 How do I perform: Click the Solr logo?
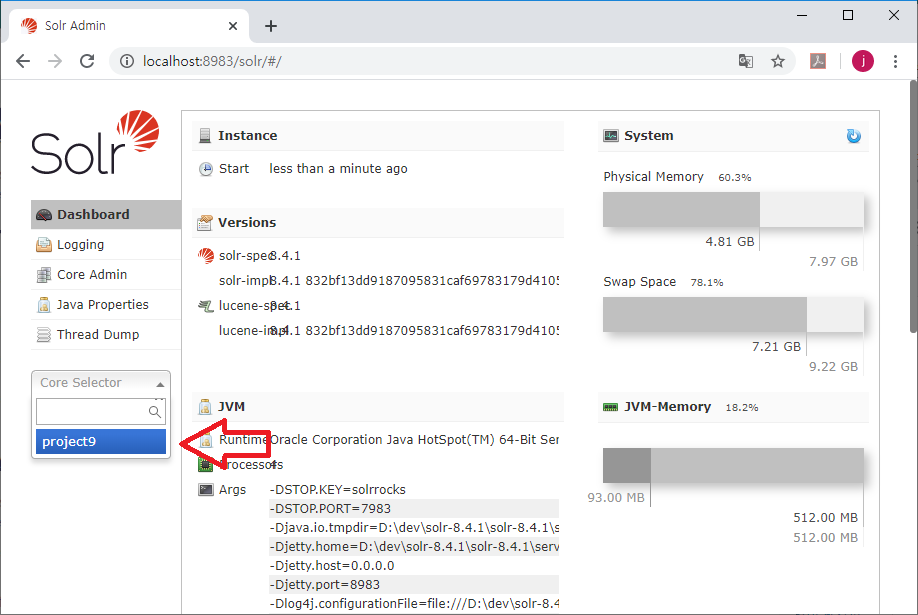[x=95, y=142]
